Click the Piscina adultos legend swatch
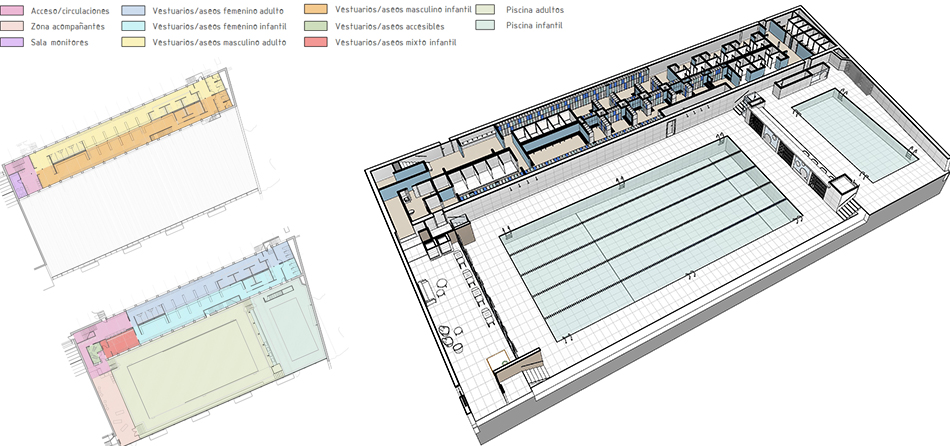The image size is (950, 446). tap(485, 9)
